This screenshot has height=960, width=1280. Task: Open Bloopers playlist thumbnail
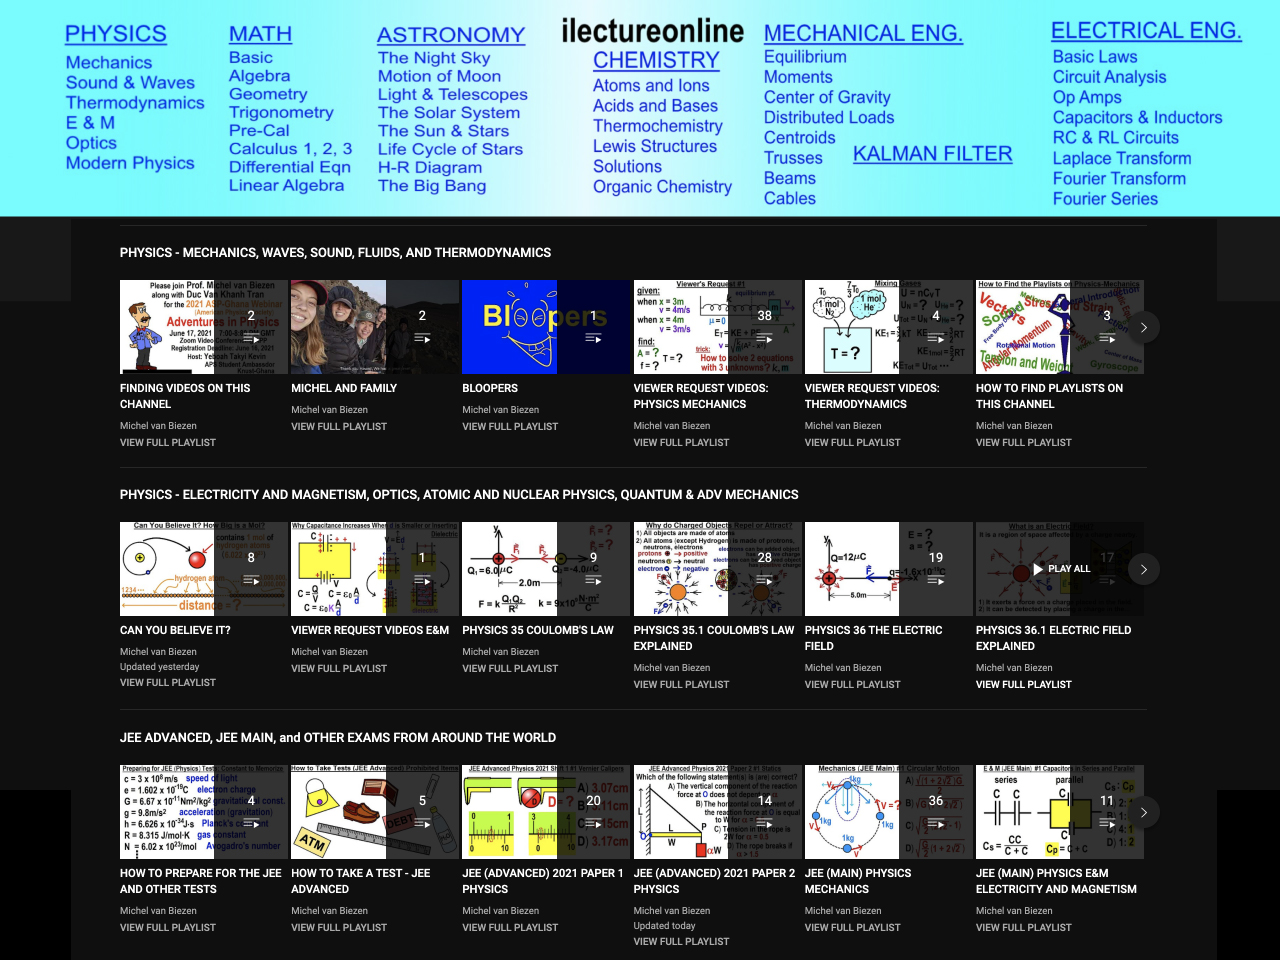tap(546, 327)
